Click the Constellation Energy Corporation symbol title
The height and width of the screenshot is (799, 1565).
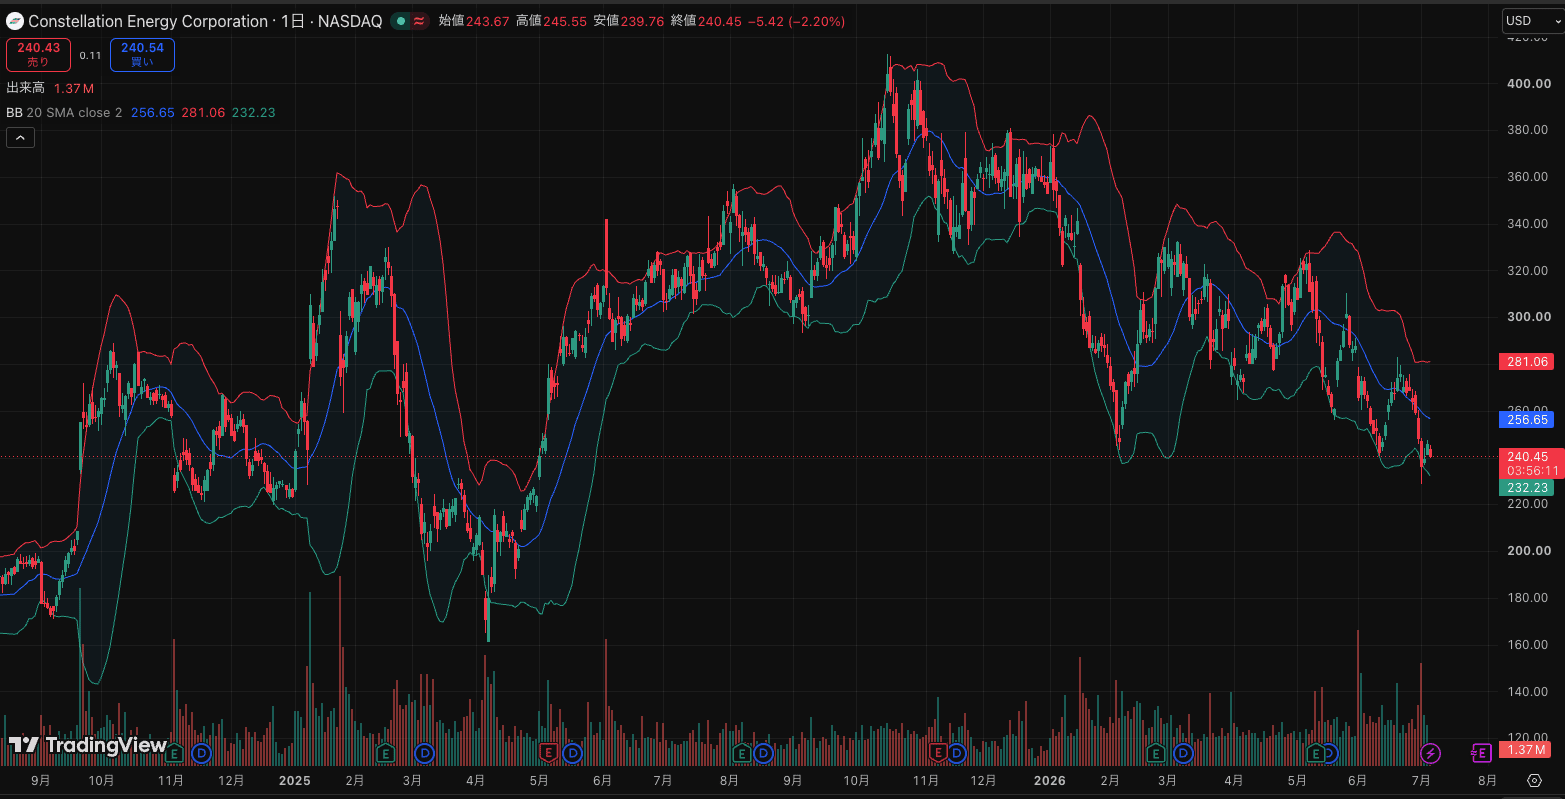148,21
